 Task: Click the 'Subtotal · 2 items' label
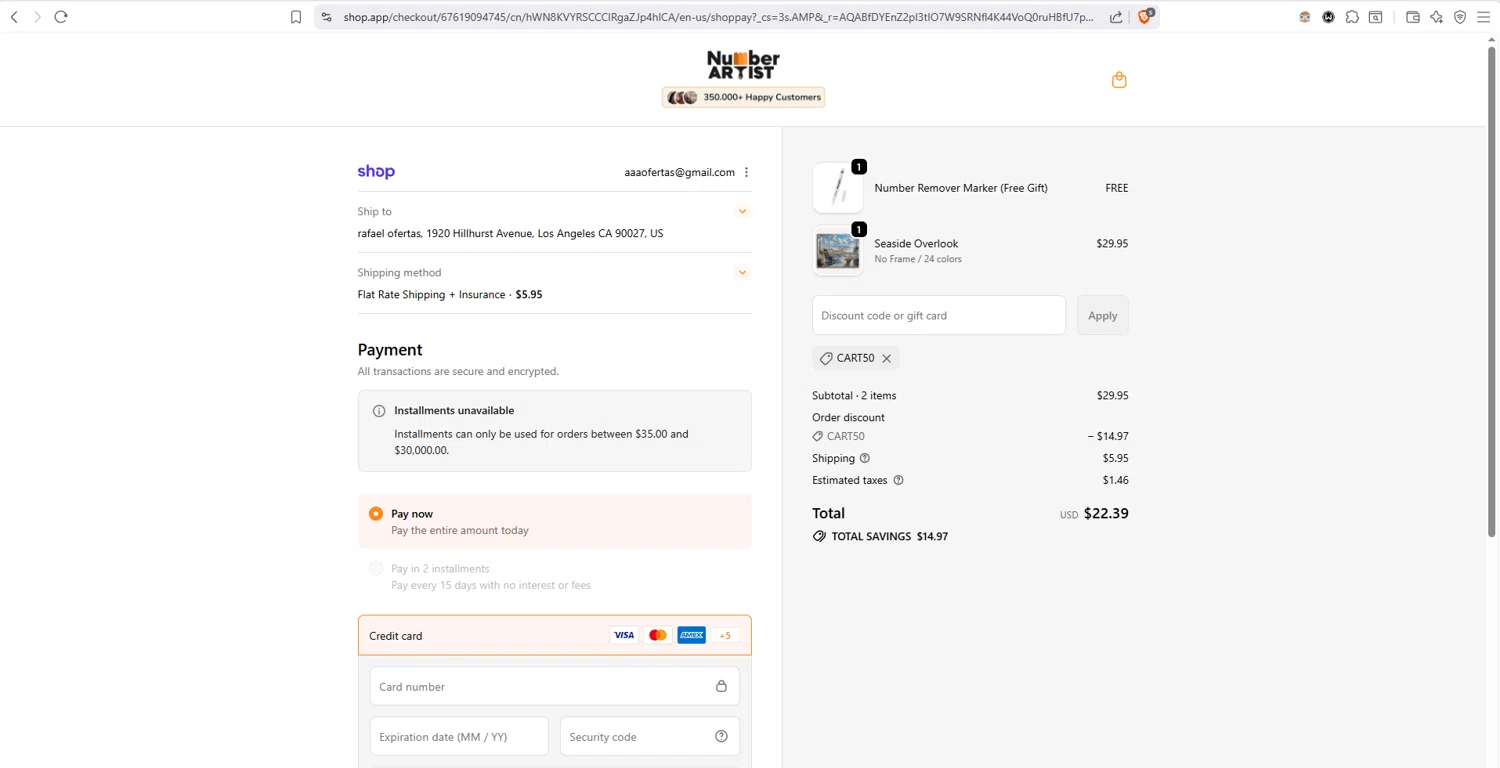[854, 395]
